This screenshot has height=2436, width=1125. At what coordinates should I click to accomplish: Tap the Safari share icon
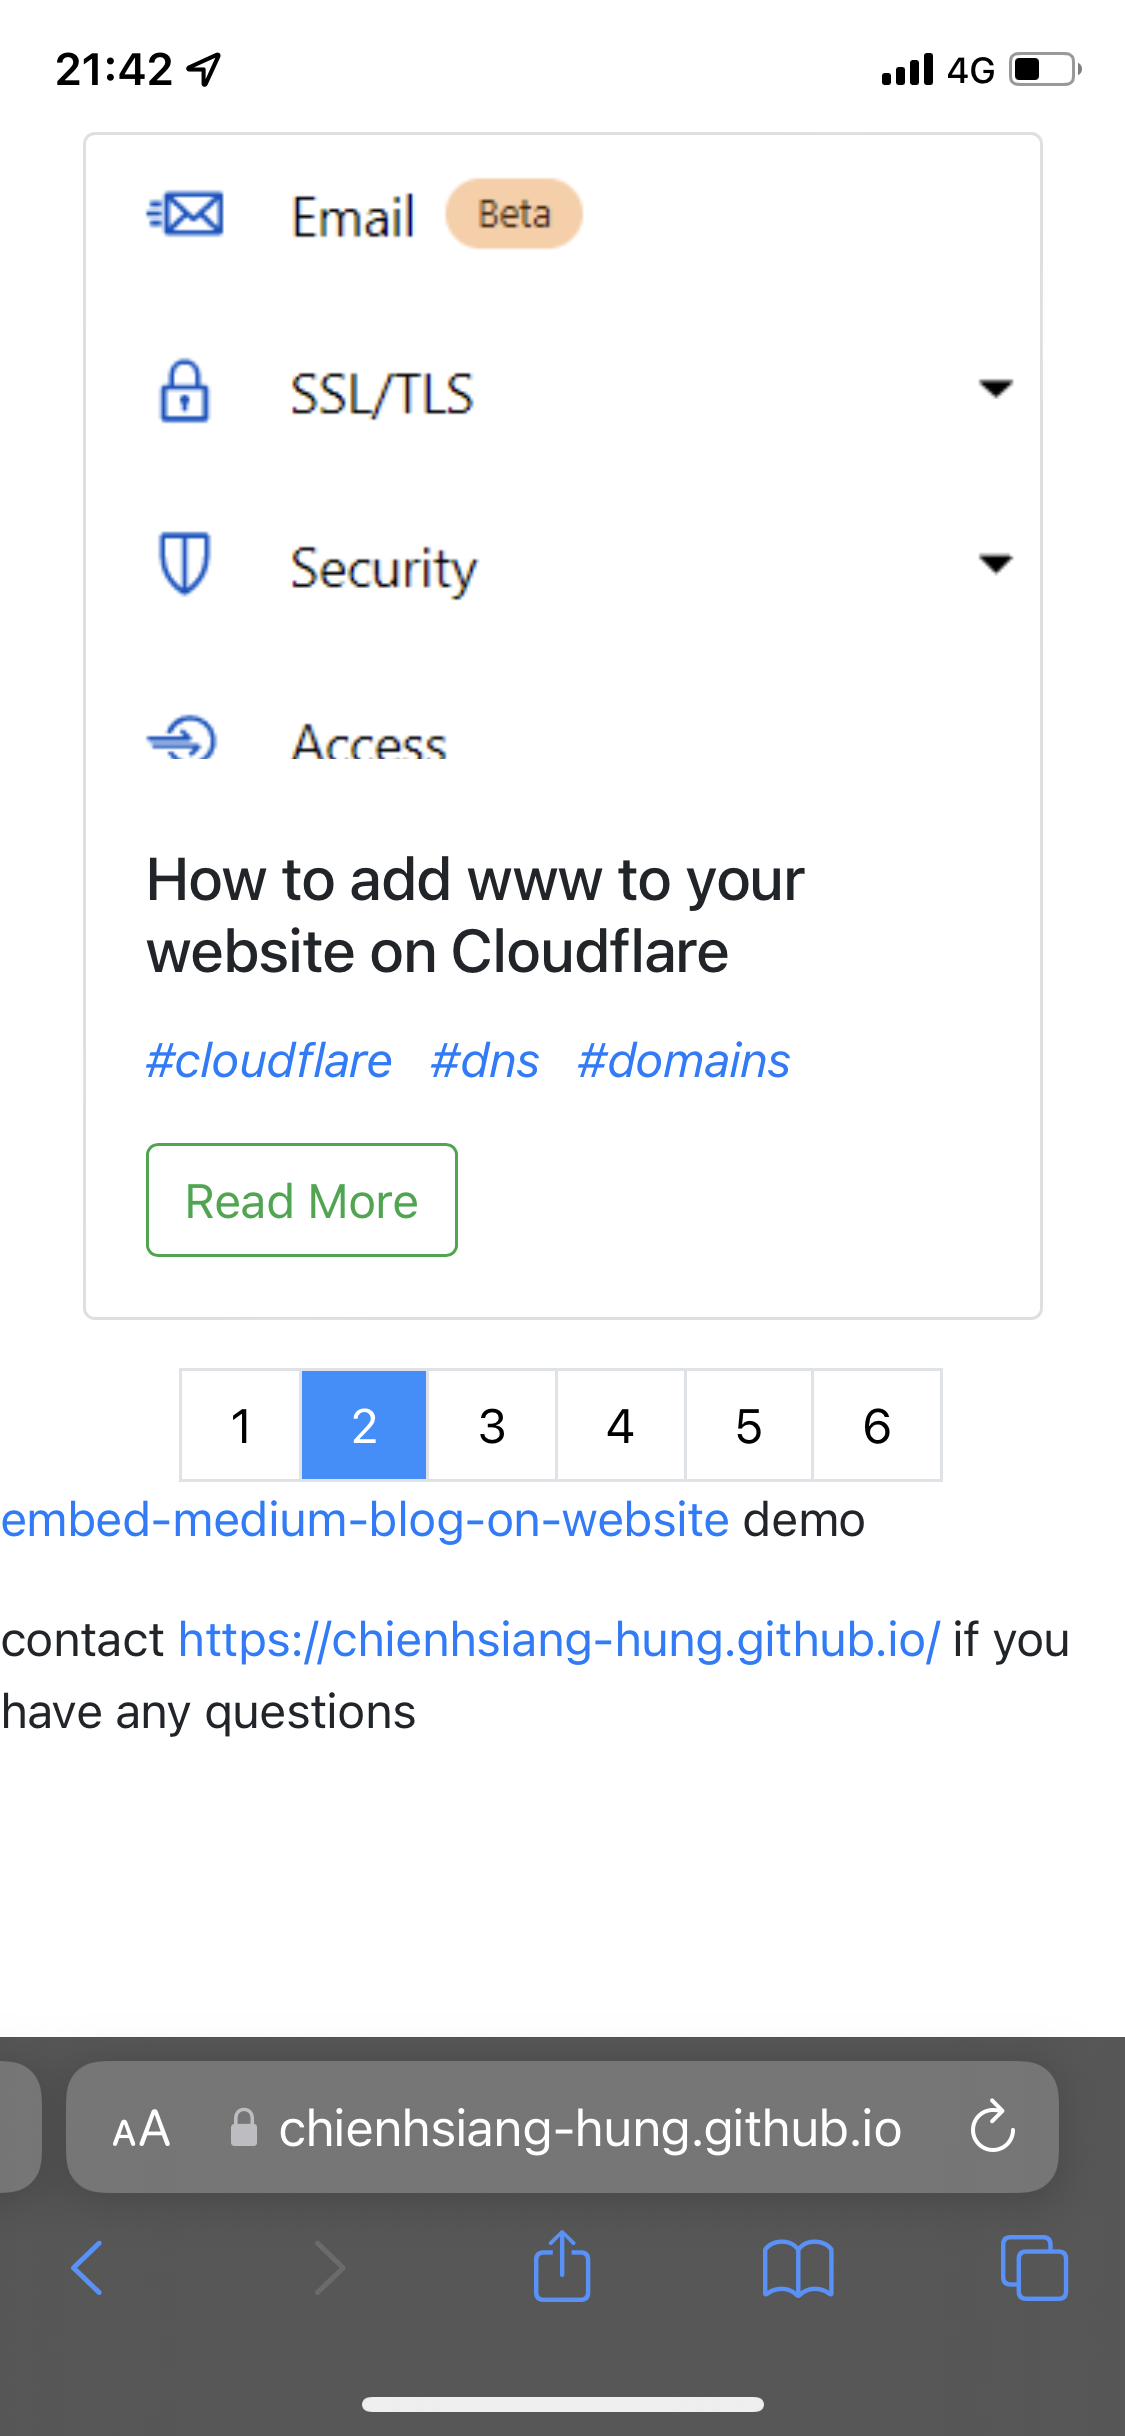(562, 2267)
